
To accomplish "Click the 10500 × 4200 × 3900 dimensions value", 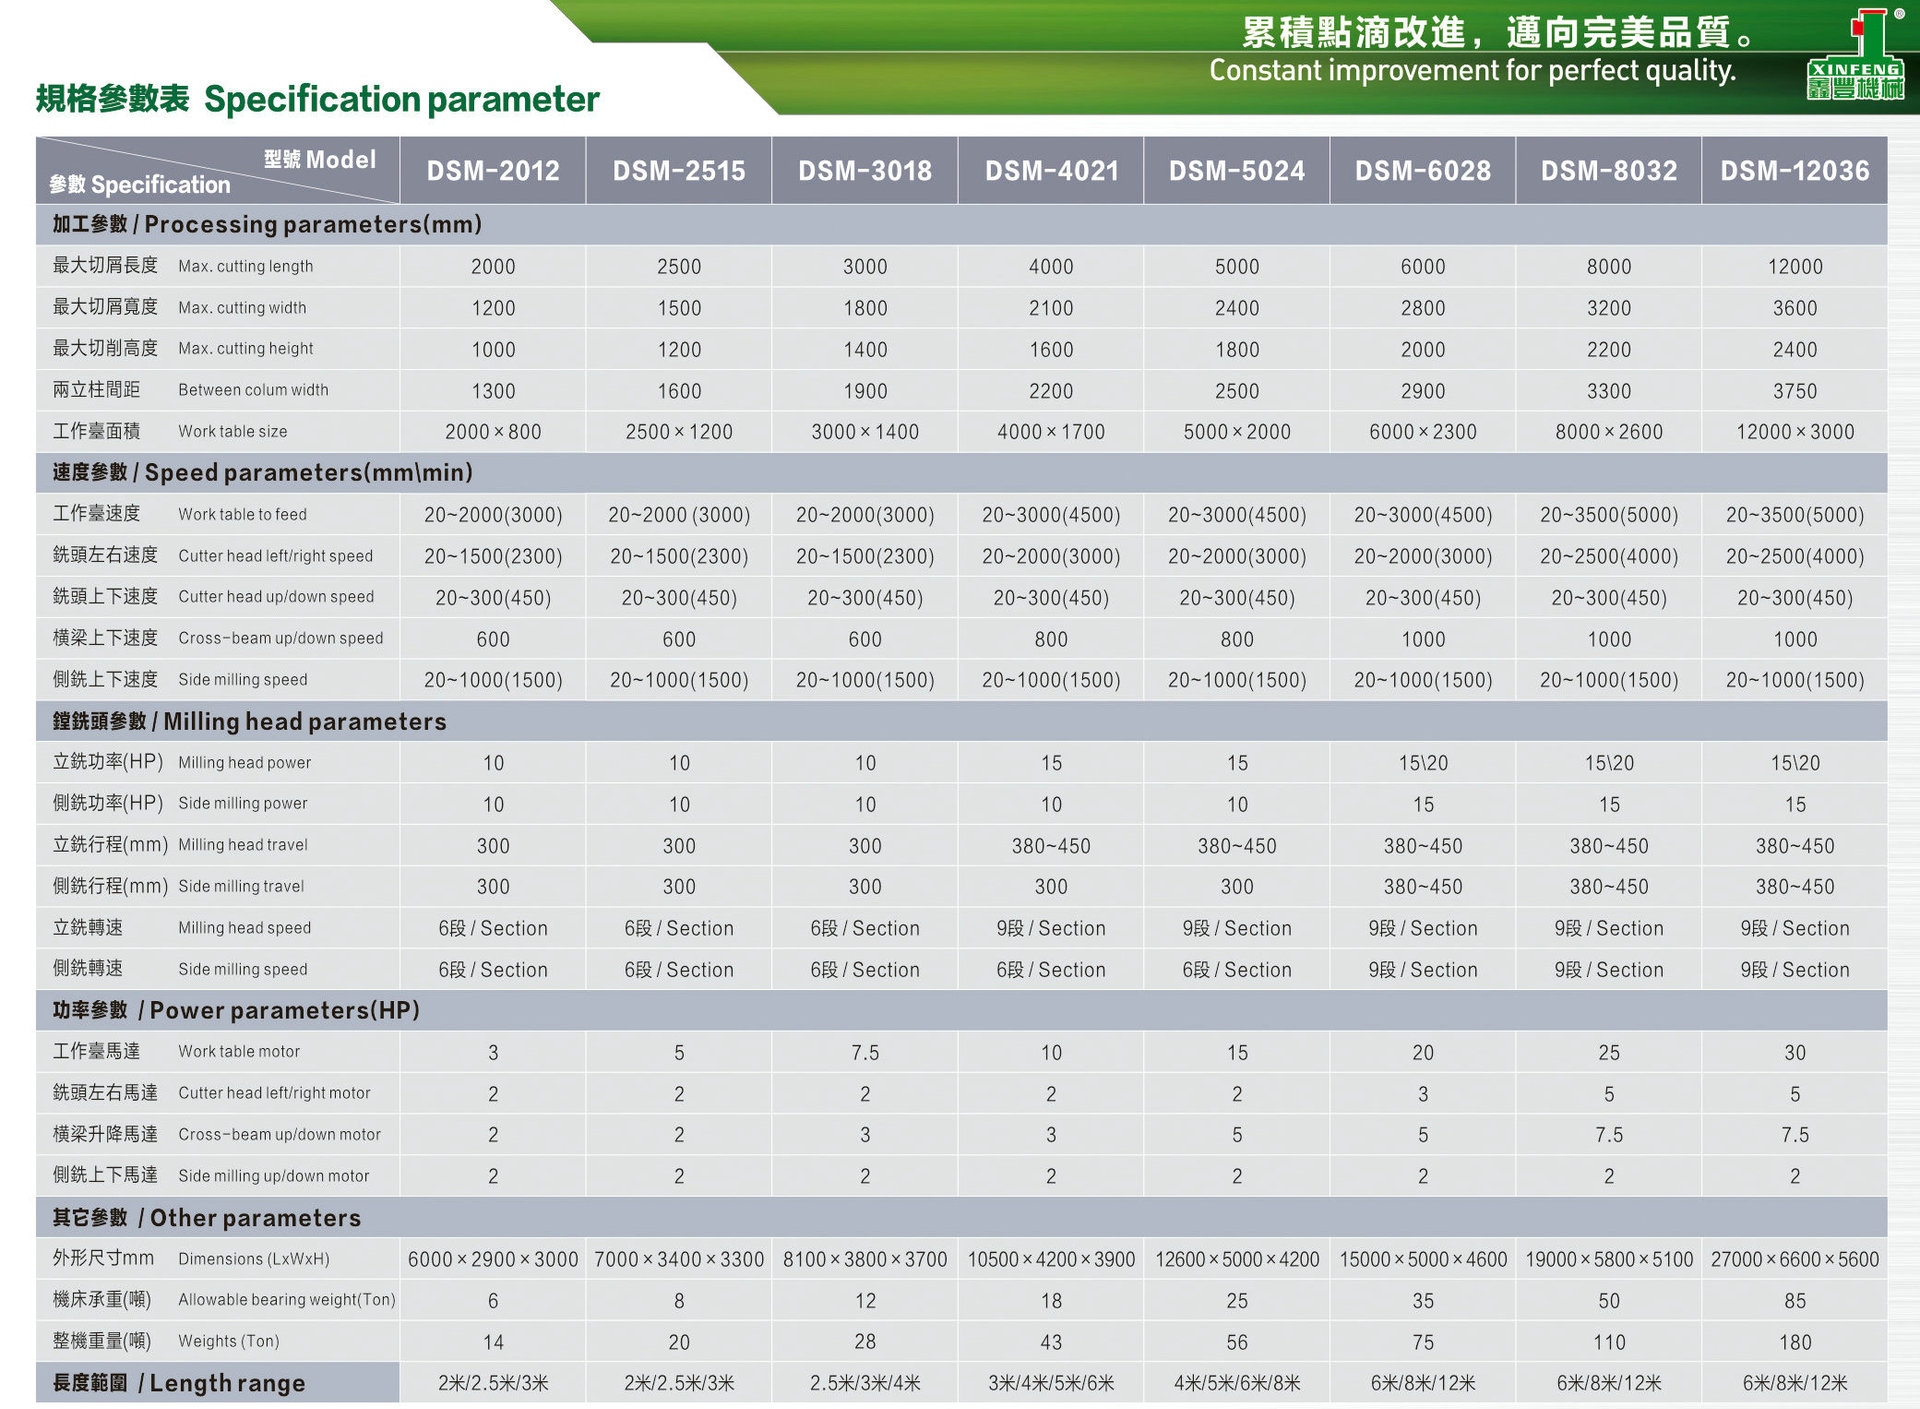I will coord(1051,1260).
